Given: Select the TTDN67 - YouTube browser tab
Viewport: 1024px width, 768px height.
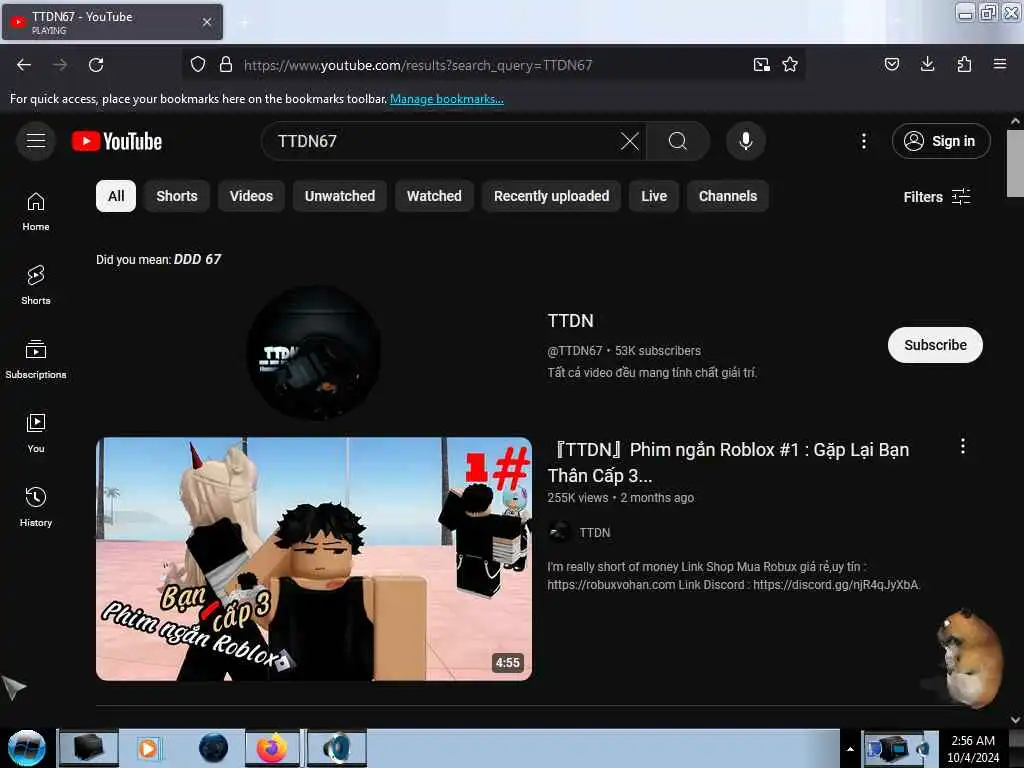Looking at the screenshot, I should [x=112, y=22].
